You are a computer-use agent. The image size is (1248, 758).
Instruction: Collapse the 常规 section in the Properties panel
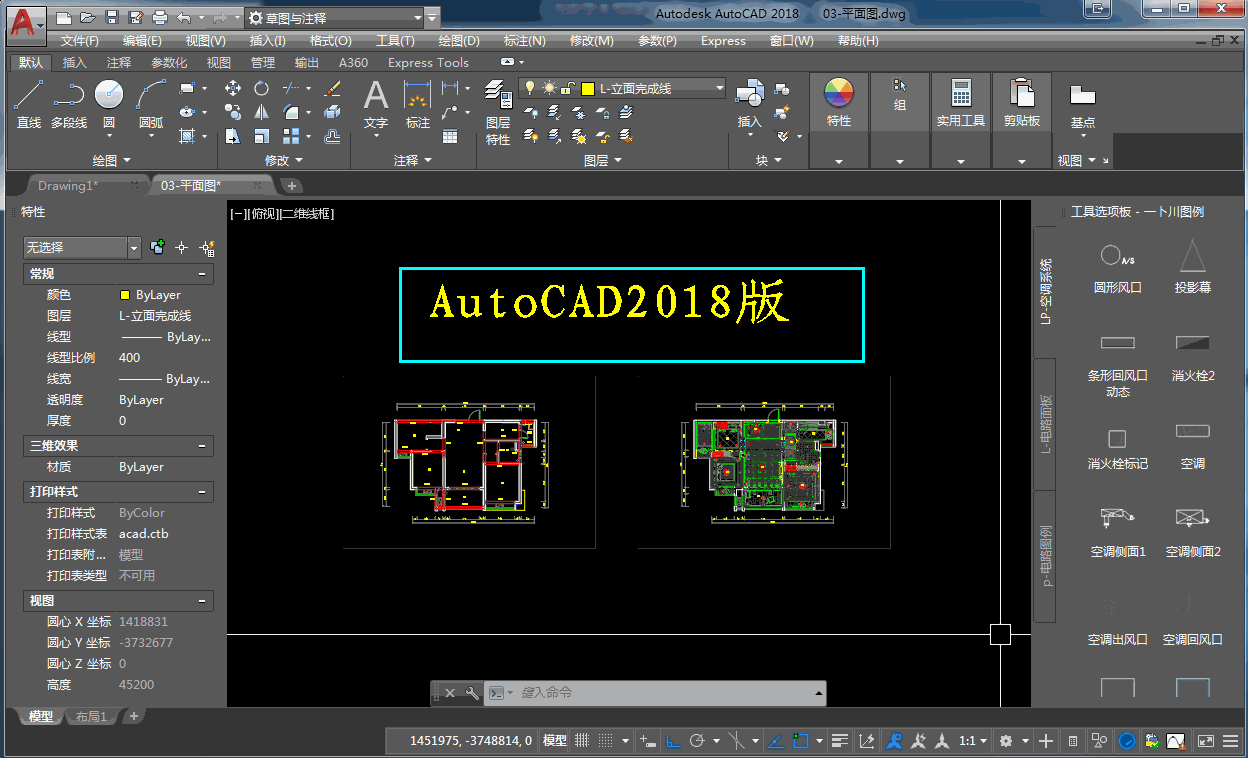point(202,274)
